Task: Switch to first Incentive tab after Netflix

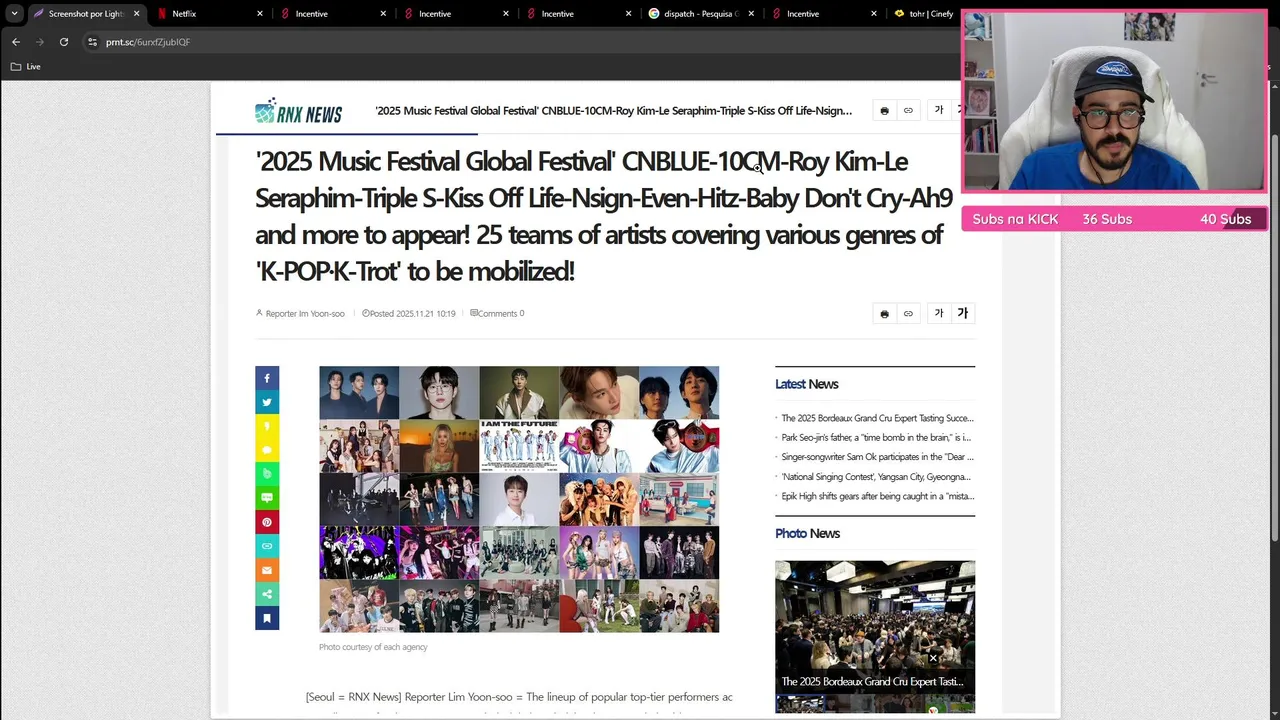Action: pyautogui.click(x=332, y=14)
